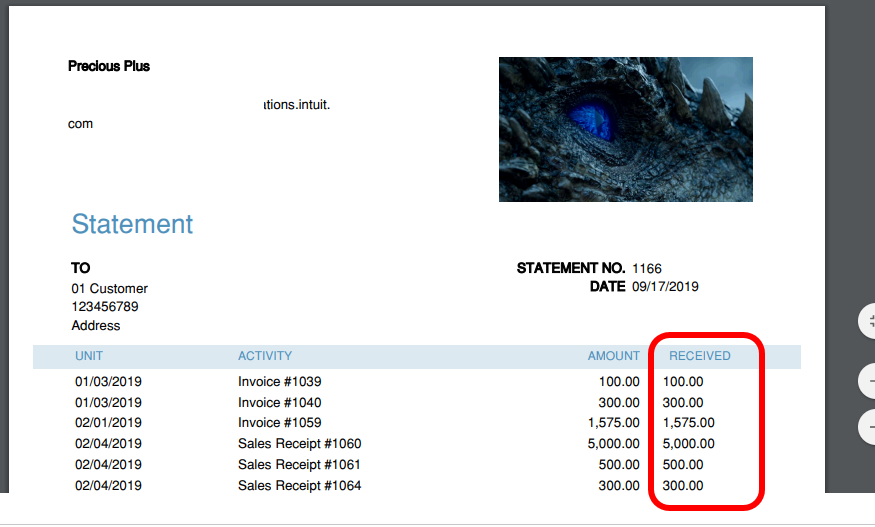The image size is (875, 527).
Task: Click date 02/04/2019 in Sales Receipt #1064 row
Action: click(x=108, y=486)
